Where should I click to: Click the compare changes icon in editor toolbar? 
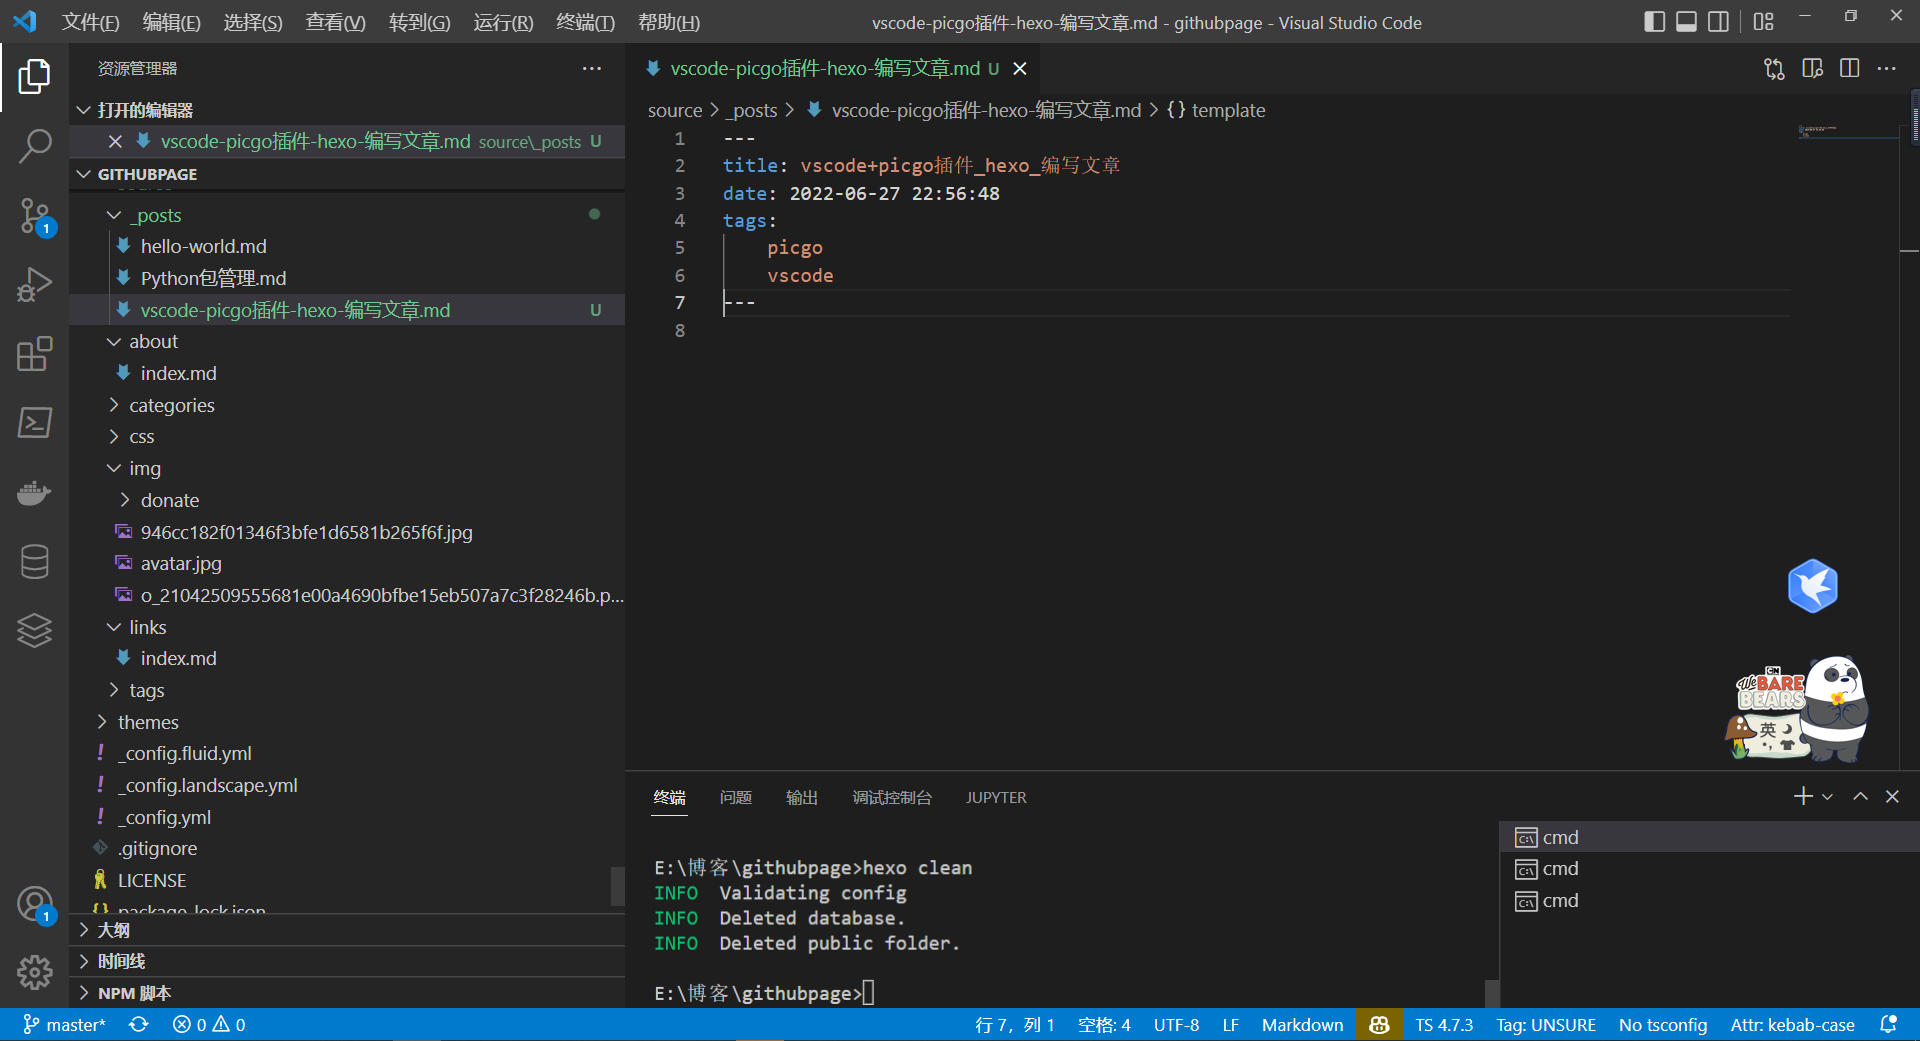click(1774, 68)
